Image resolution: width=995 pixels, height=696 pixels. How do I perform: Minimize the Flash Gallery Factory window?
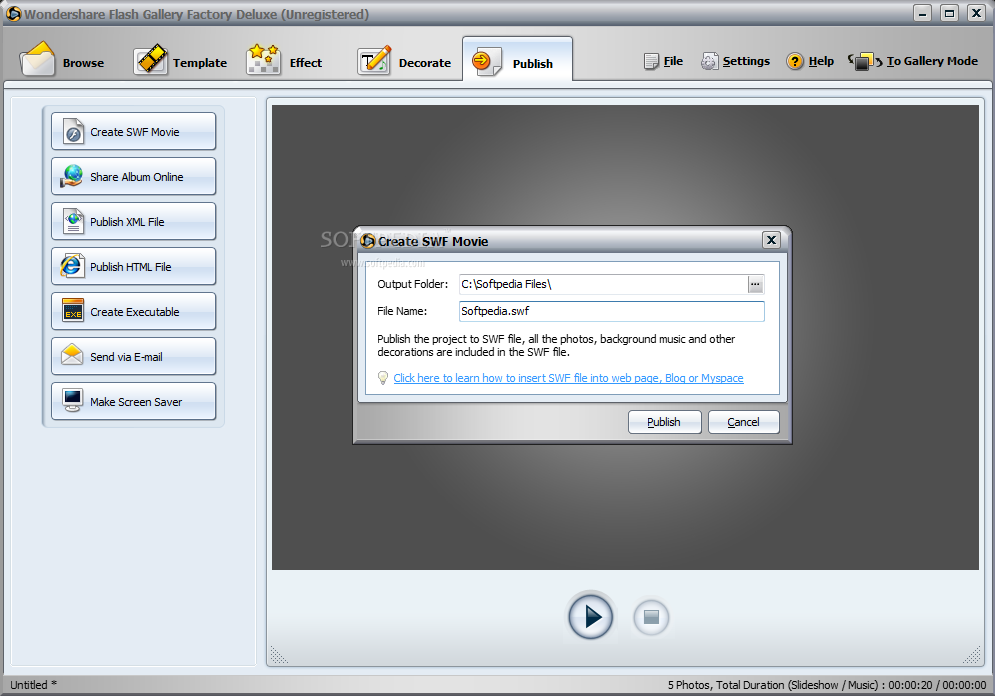pos(923,13)
